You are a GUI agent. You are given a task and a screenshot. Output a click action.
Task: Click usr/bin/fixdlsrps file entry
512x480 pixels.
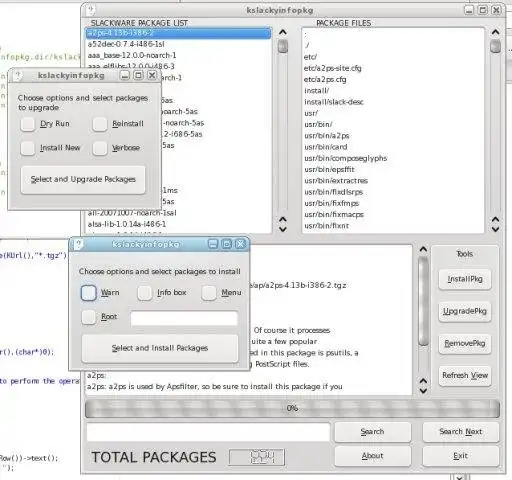[x=334, y=192]
